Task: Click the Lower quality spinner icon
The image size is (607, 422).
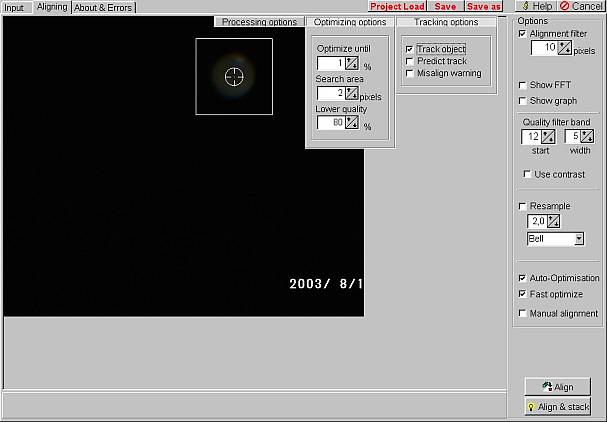Action: (x=352, y=123)
